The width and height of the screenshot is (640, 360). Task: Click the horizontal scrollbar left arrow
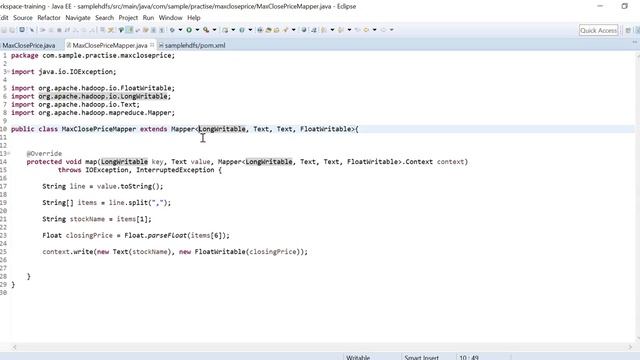click(x=14, y=347)
